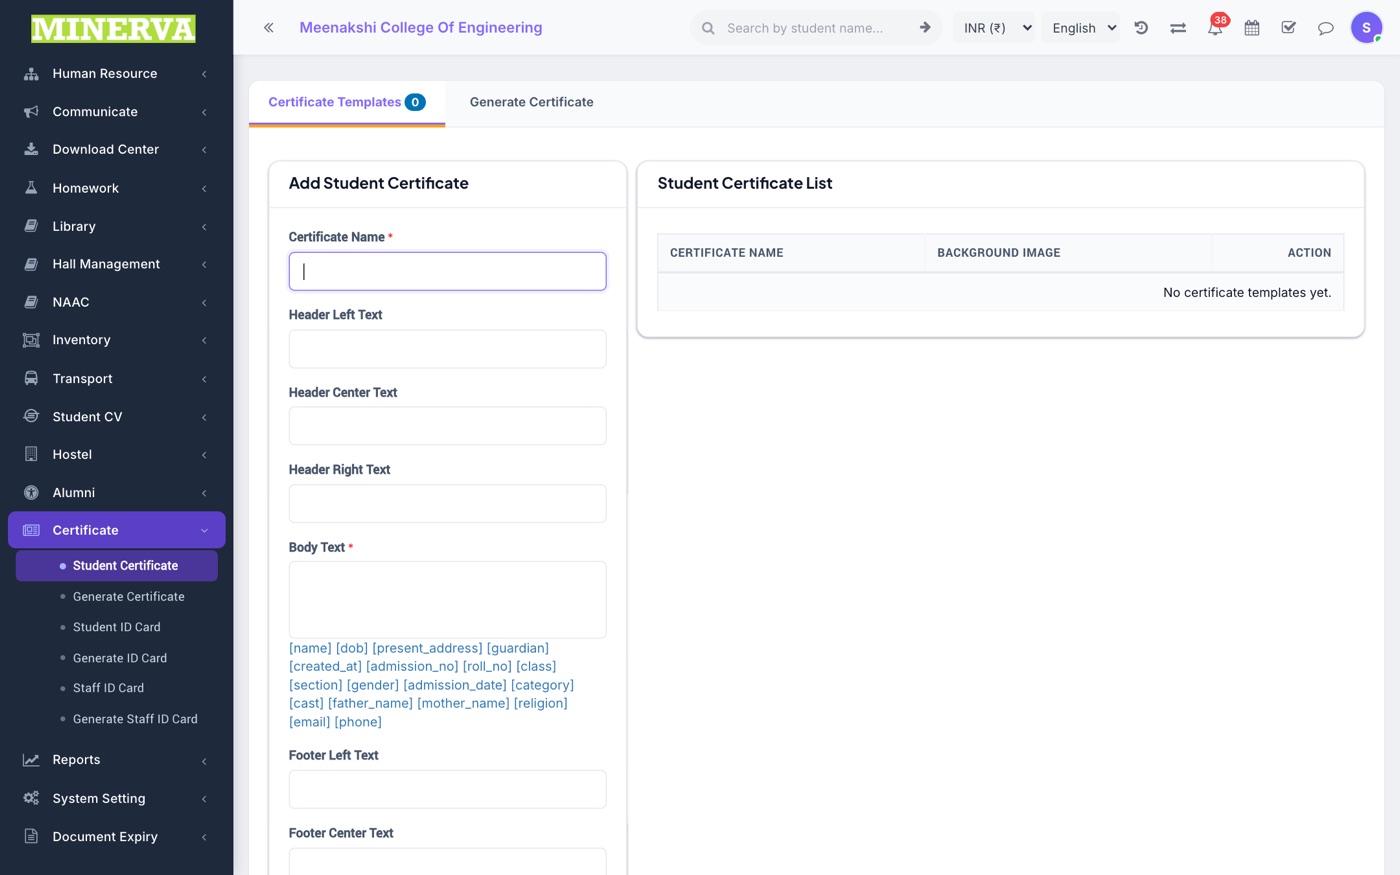Click the NAAC sidebar icon
This screenshot has width=1400, height=875.
coord(31,302)
